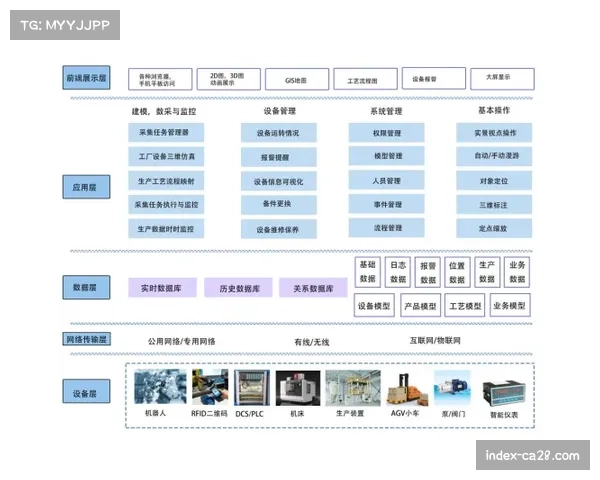Select the 对象定位 block
The height and width of the screenshot is (480, 600).
pyautogui.click(x=494, y=181)
